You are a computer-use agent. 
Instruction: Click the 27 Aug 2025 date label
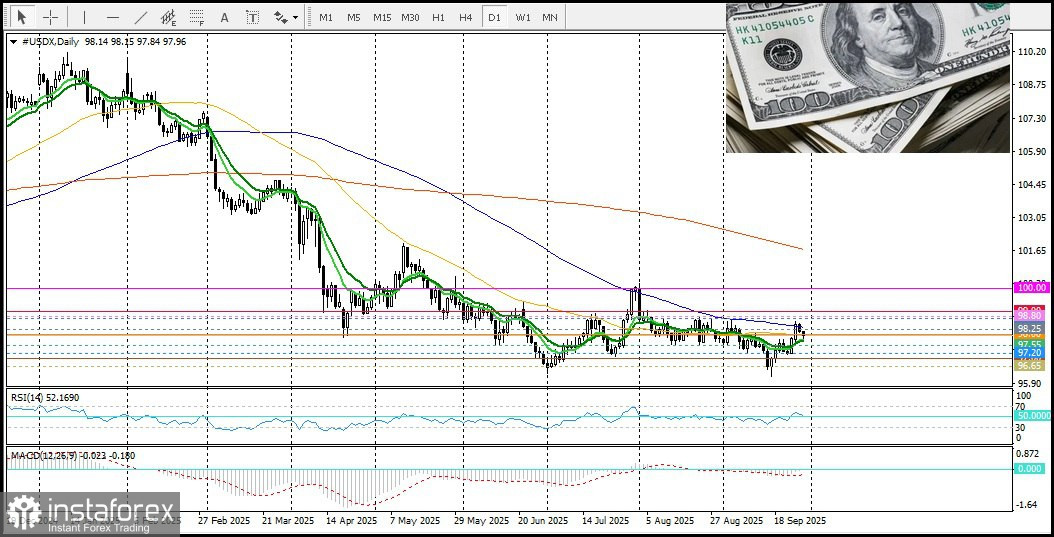point(737,520)
